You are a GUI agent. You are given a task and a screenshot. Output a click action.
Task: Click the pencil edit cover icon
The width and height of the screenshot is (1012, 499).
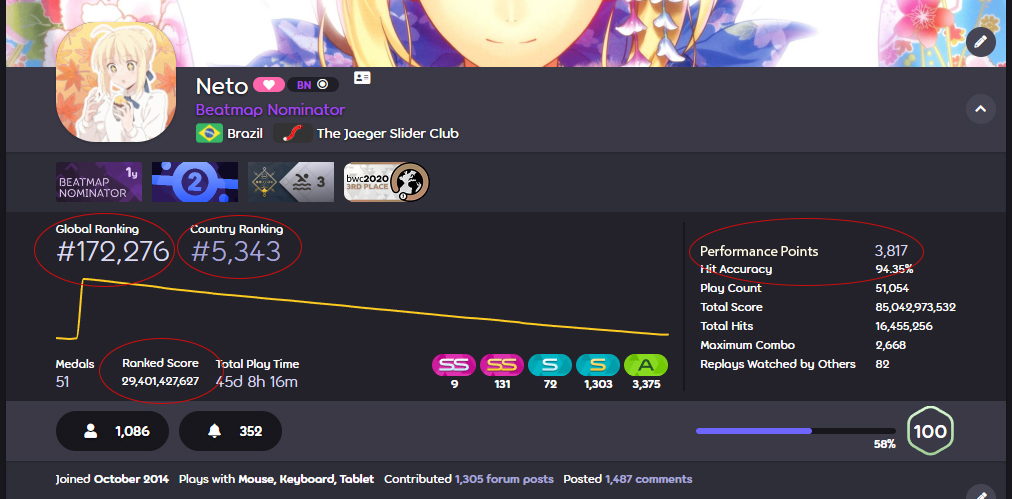980,42
